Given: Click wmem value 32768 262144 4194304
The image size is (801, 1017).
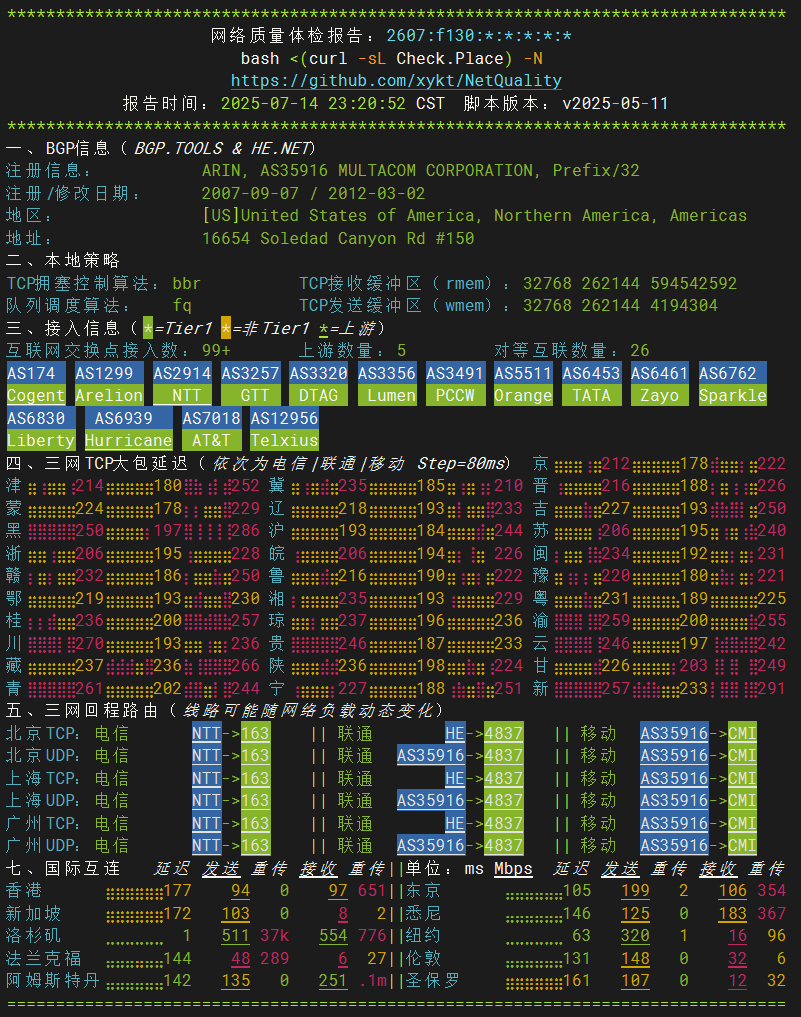Looking at the screenshot, I should click(x=620, y=305).
